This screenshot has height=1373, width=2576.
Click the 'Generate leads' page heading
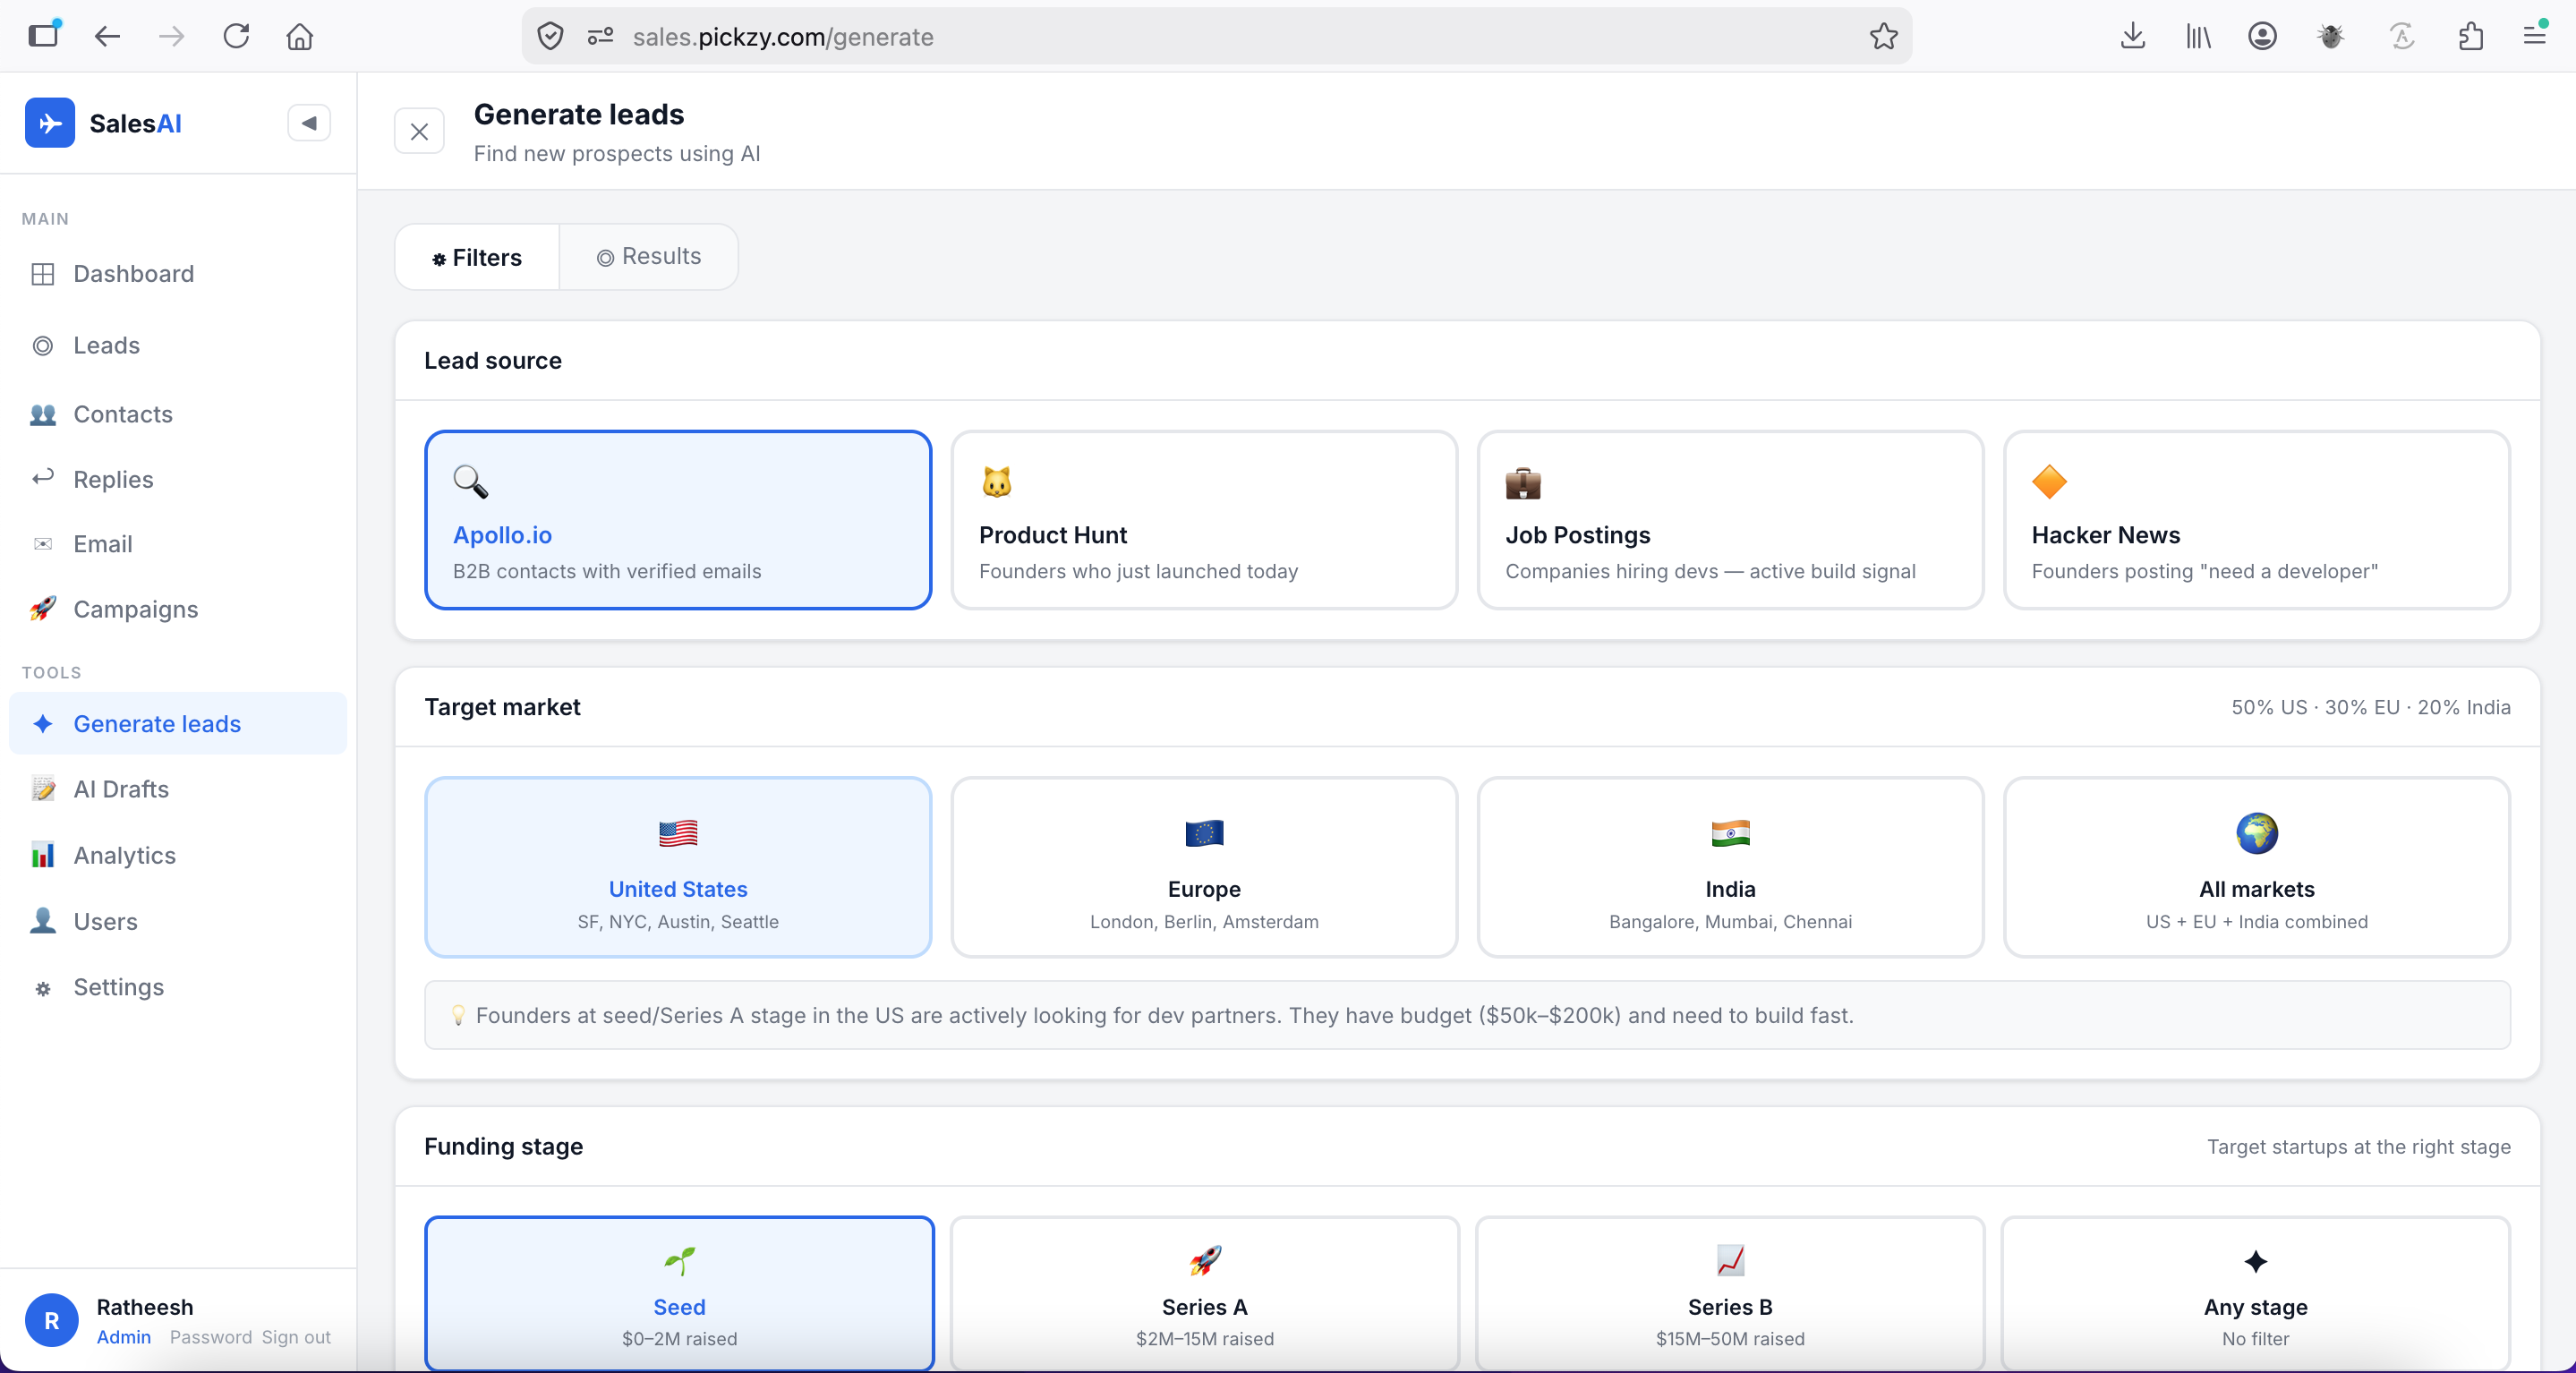[x=579, y=114]
